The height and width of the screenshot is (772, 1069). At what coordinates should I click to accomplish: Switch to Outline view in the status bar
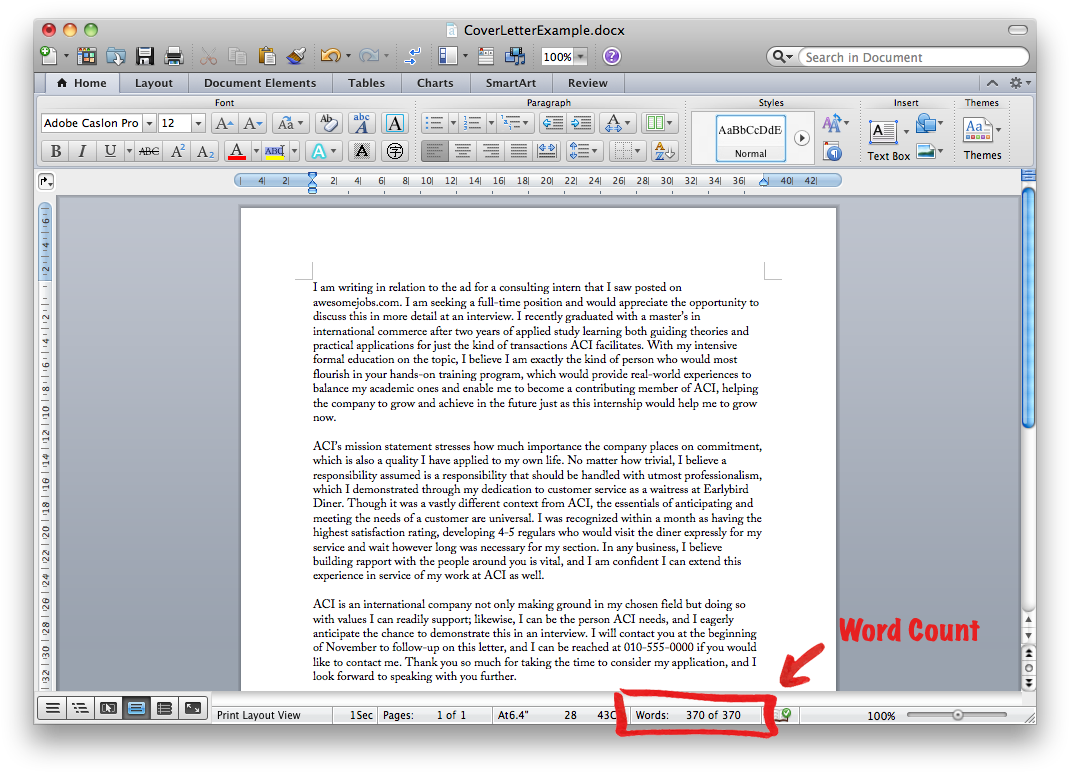point(79,708)
